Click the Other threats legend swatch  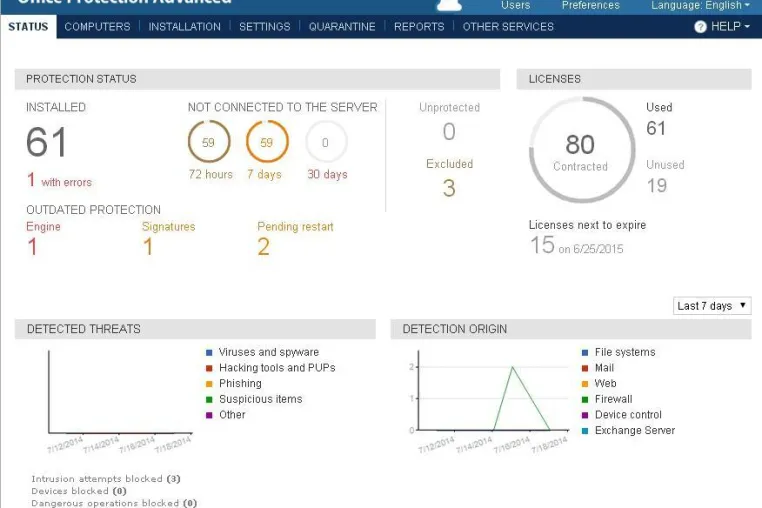coord(209,415)
